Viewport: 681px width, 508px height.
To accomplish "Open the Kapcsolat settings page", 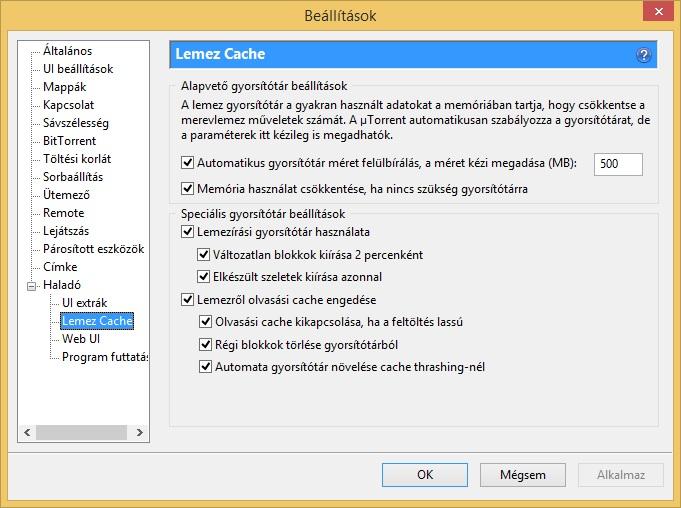I will pyautogui.click(x=68, y=105).
